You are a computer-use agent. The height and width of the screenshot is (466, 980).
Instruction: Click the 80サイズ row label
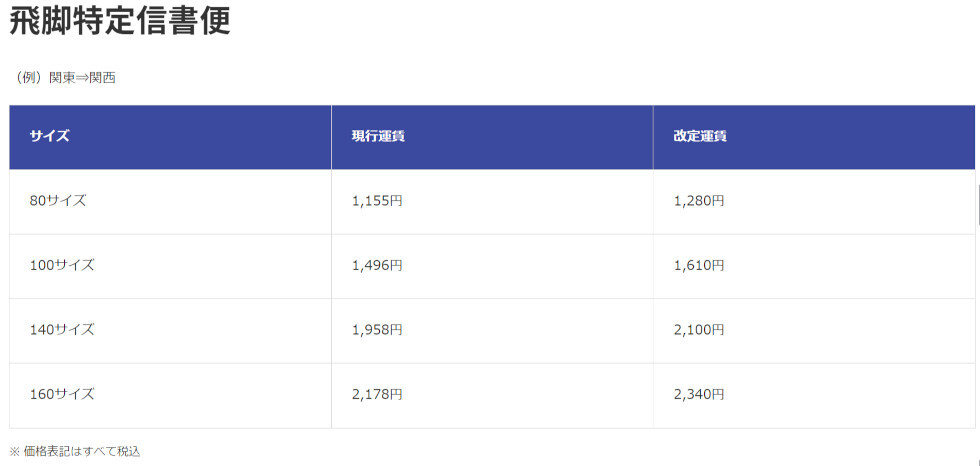[x=58, y=201]
